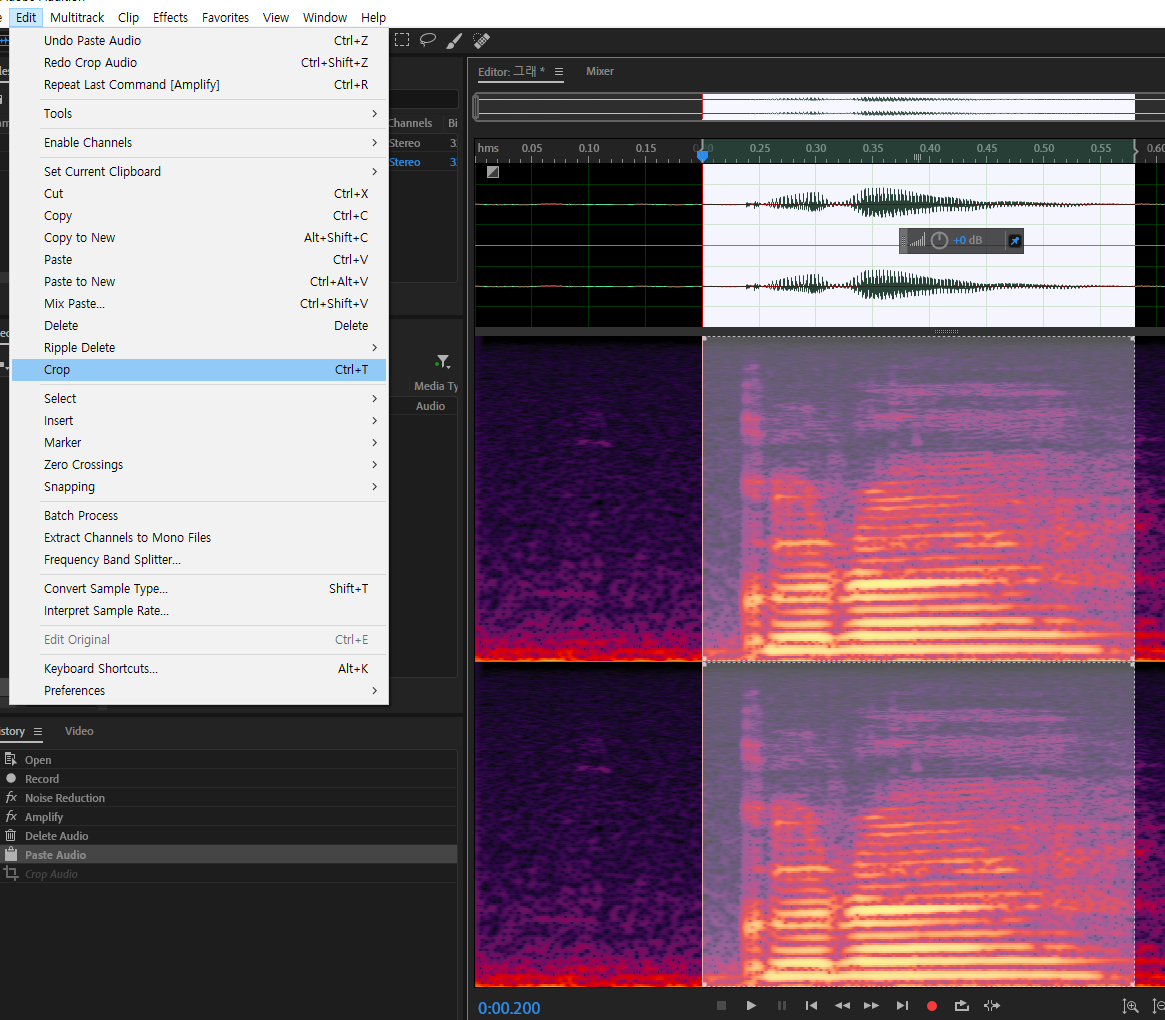The image size is (1165, 1020).
Task: Open the Editor panel hamburger menu
Action: tap(559, 72)
